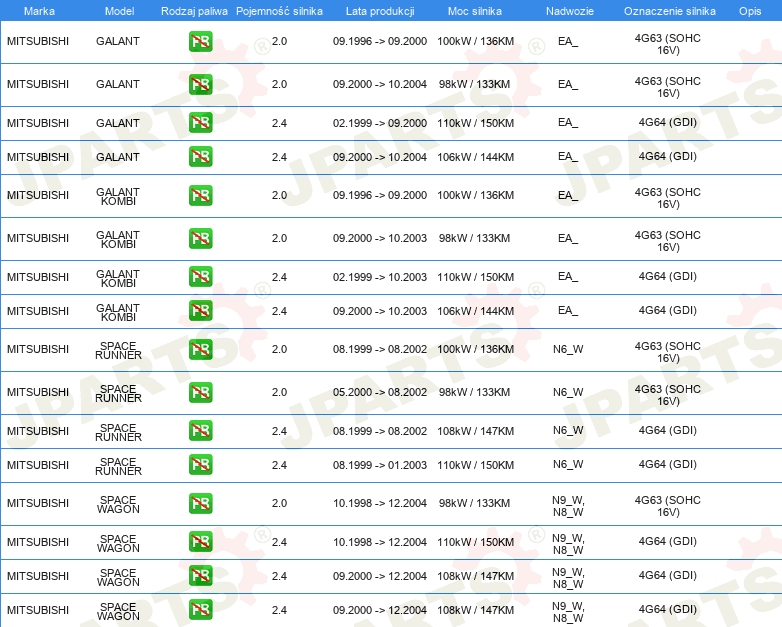Click PB fuel icon in Space Wagon 98kW/133KM row
Viewport: 782px width, 627px height.
[200, 503]
